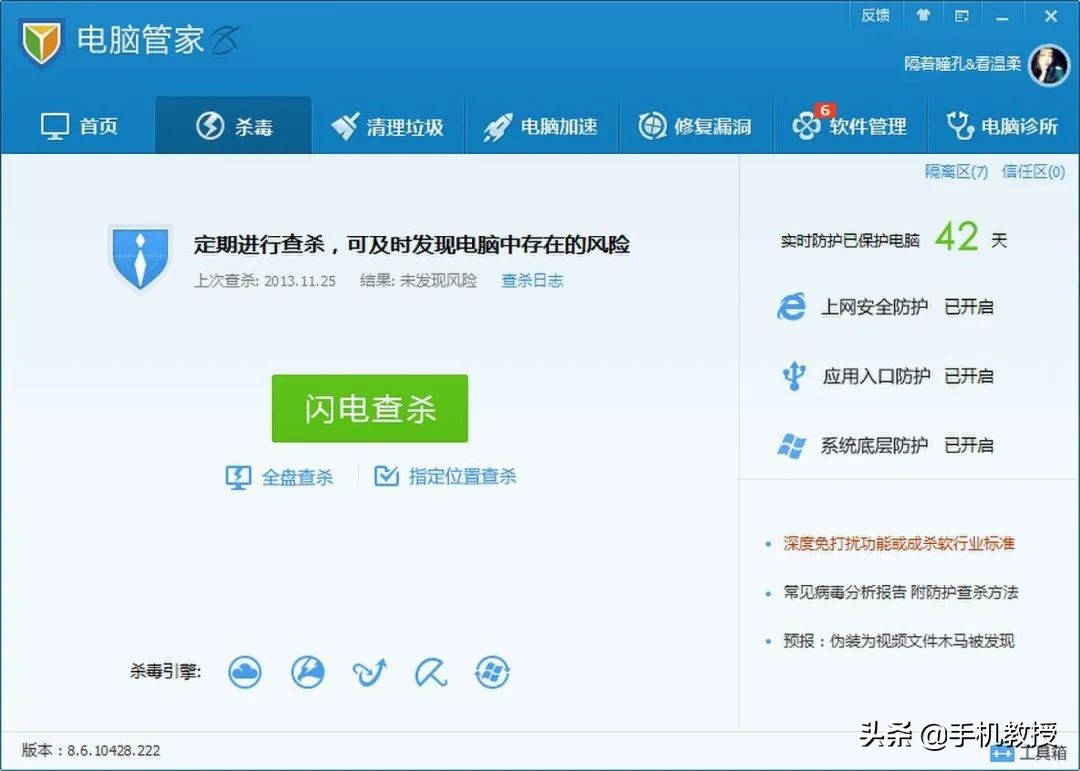The height and width of the screenshot is (771, 1080).
Task: Choose 指定位置查杀 custom scan
Action: 445,476
